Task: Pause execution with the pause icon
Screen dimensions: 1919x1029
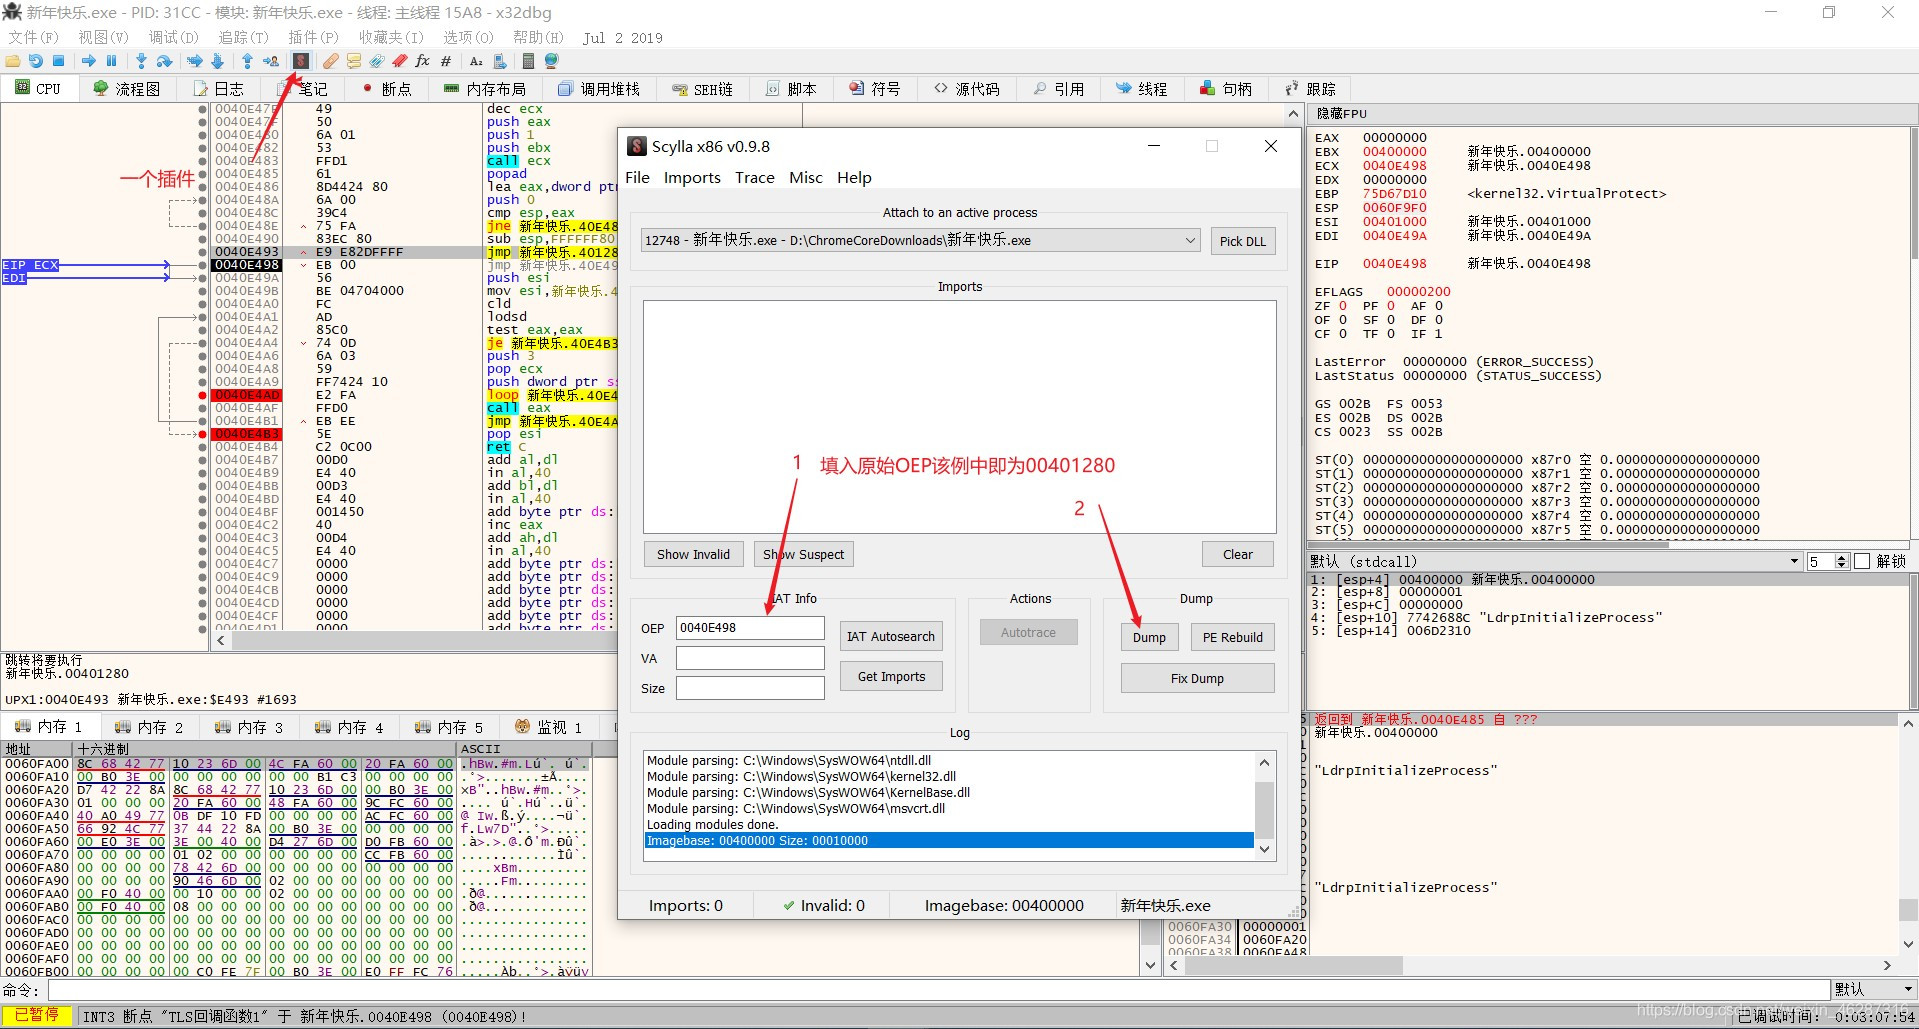Action: point(111,61)
